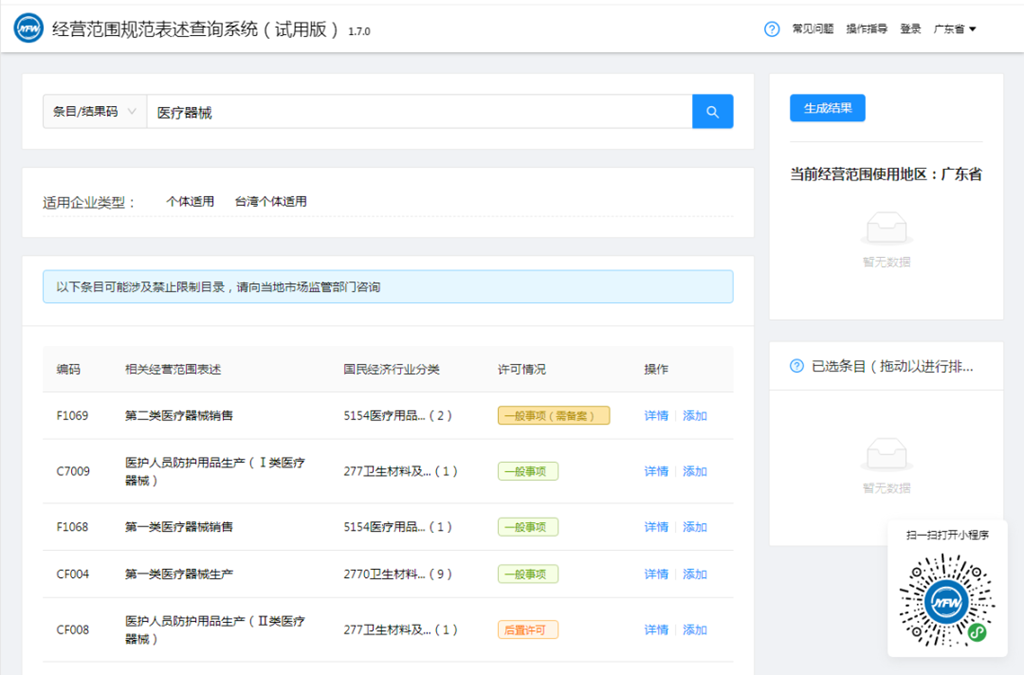The image size is (1024, 675).
Task: Click the 相关经营范围表述 column header
Action: pos(173,369)
